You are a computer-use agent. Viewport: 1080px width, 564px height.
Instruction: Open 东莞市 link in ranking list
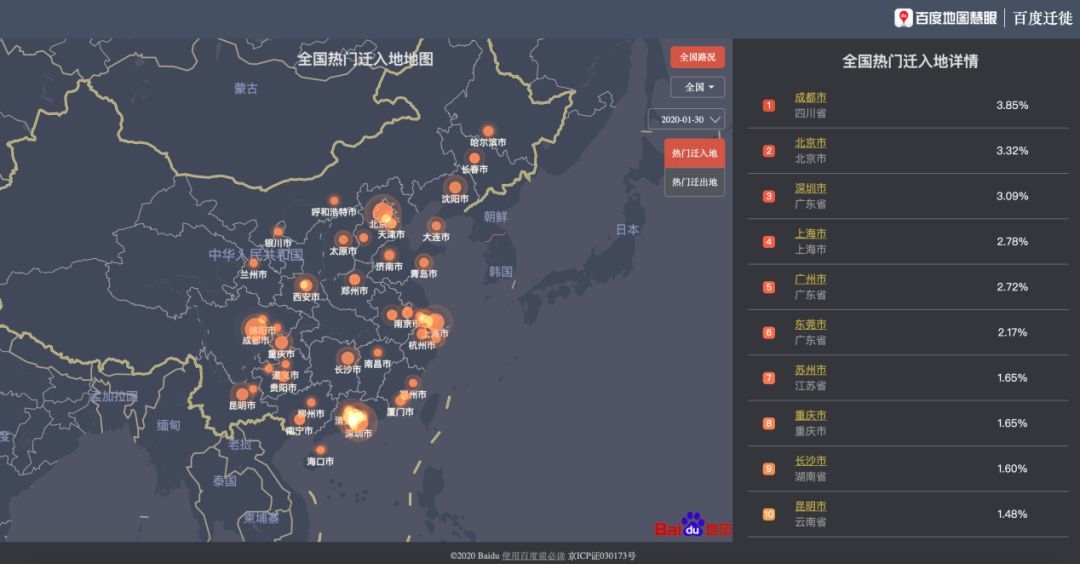click(x=810, y=325)
